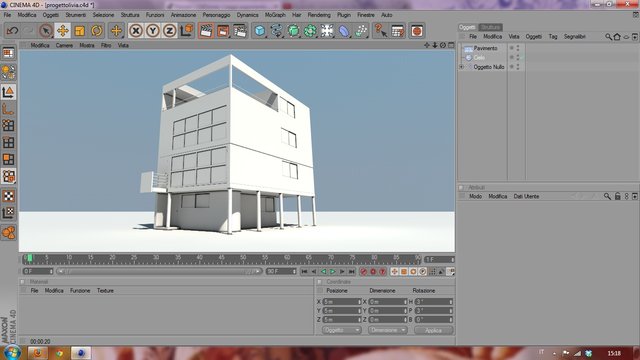Expand the Oggetto Nullo tree item
The image size is (640, 360).
click(462, 67)
